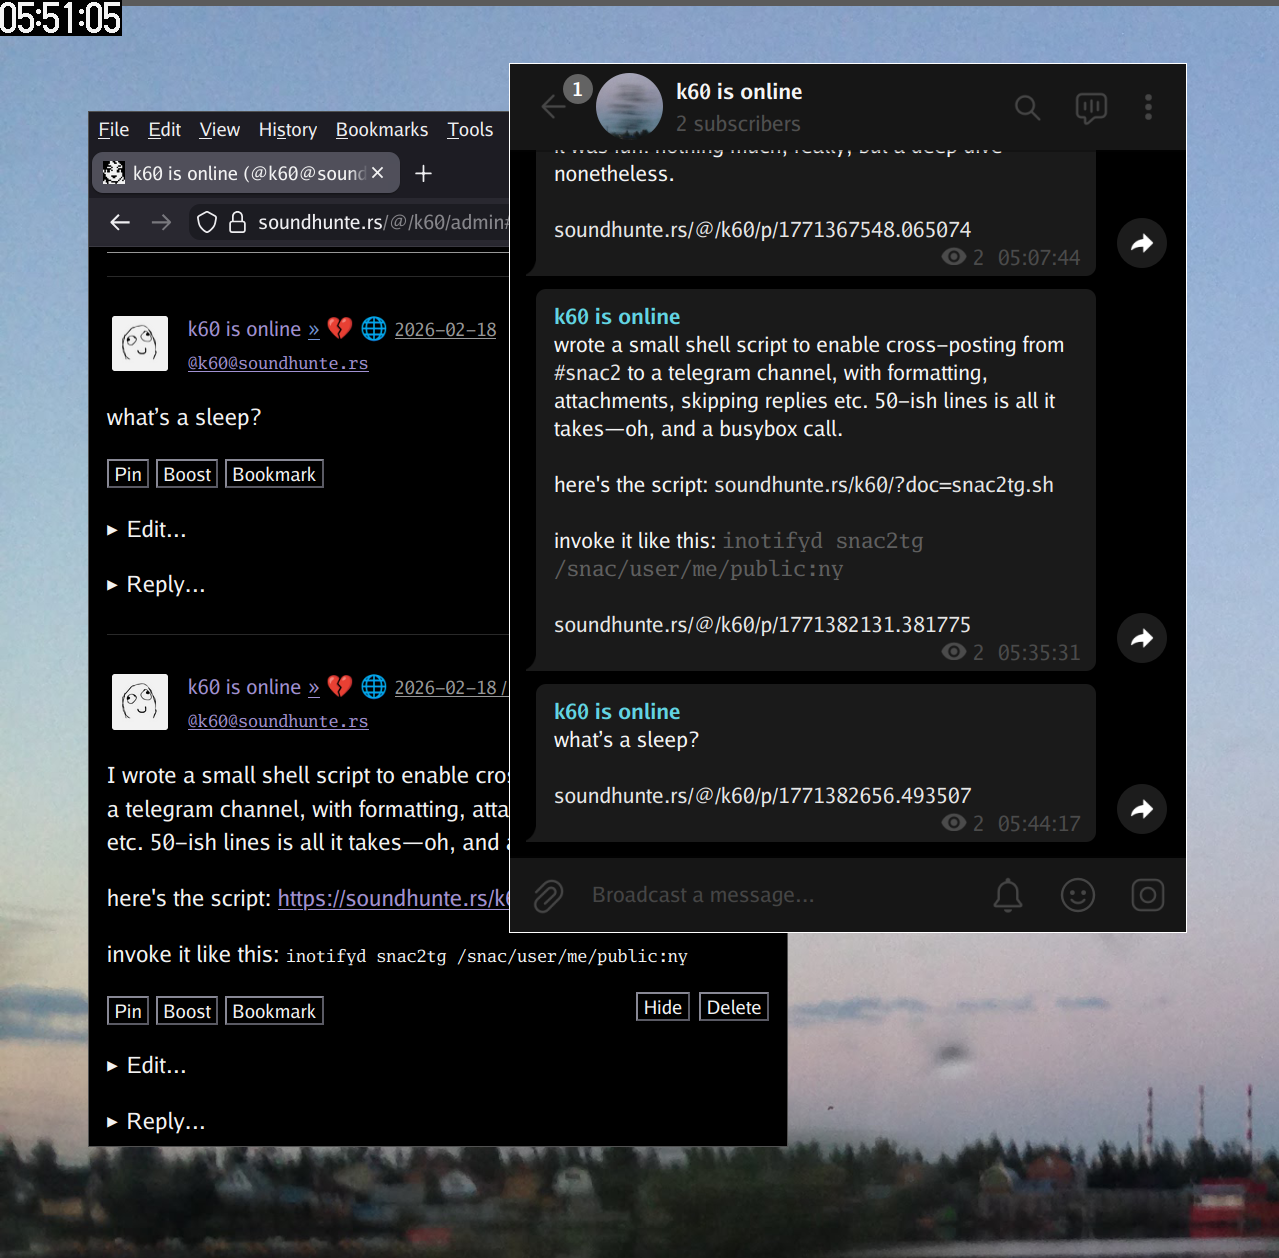Open the channel discussion comments icon
The width and height of the screenshot is (1279, 1258).
(x=1090, y=107)
